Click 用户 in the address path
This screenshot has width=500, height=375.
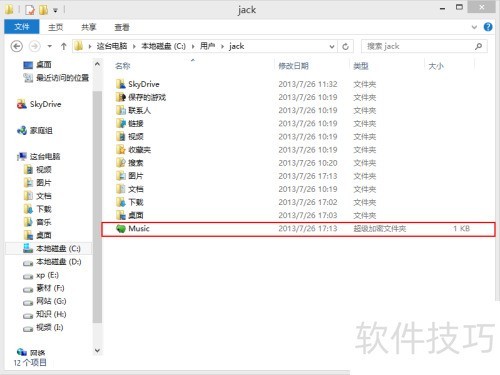(x=207, y=46)
